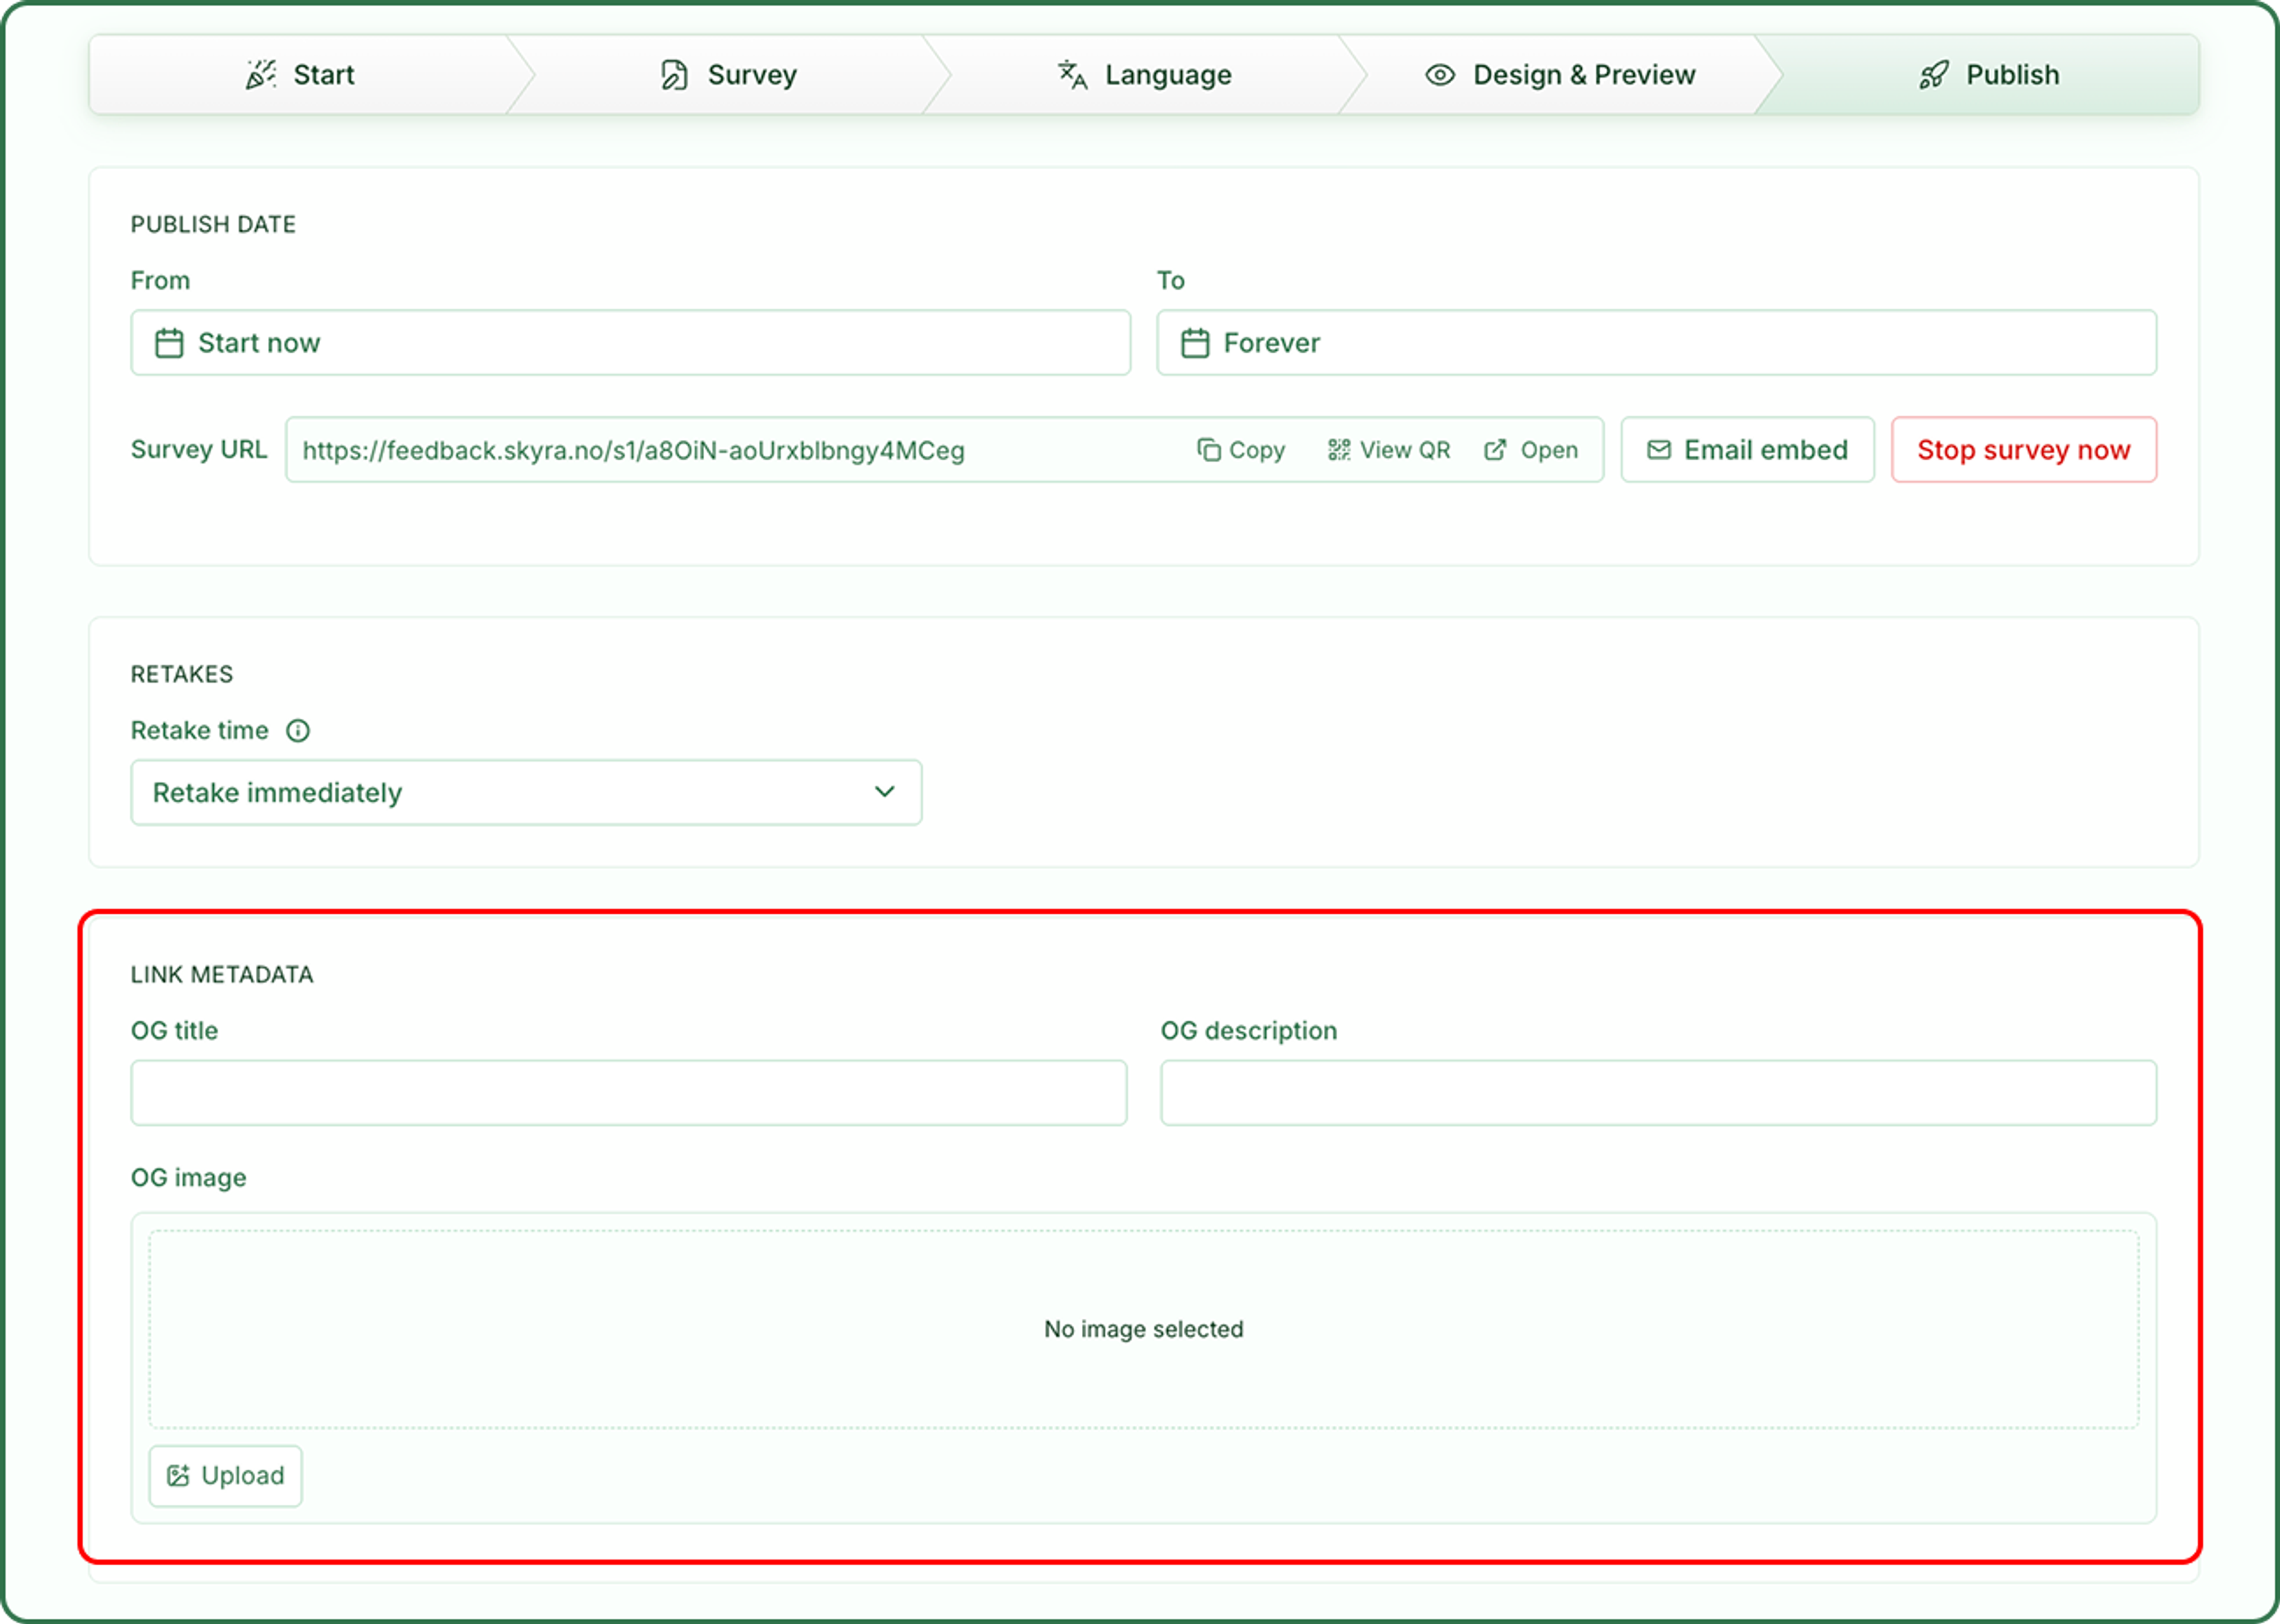The height and width of the screenshot is (1624, 2280).
Task: Copy the survey URL
Action: pyautogui.click(x=1241, y=450)
